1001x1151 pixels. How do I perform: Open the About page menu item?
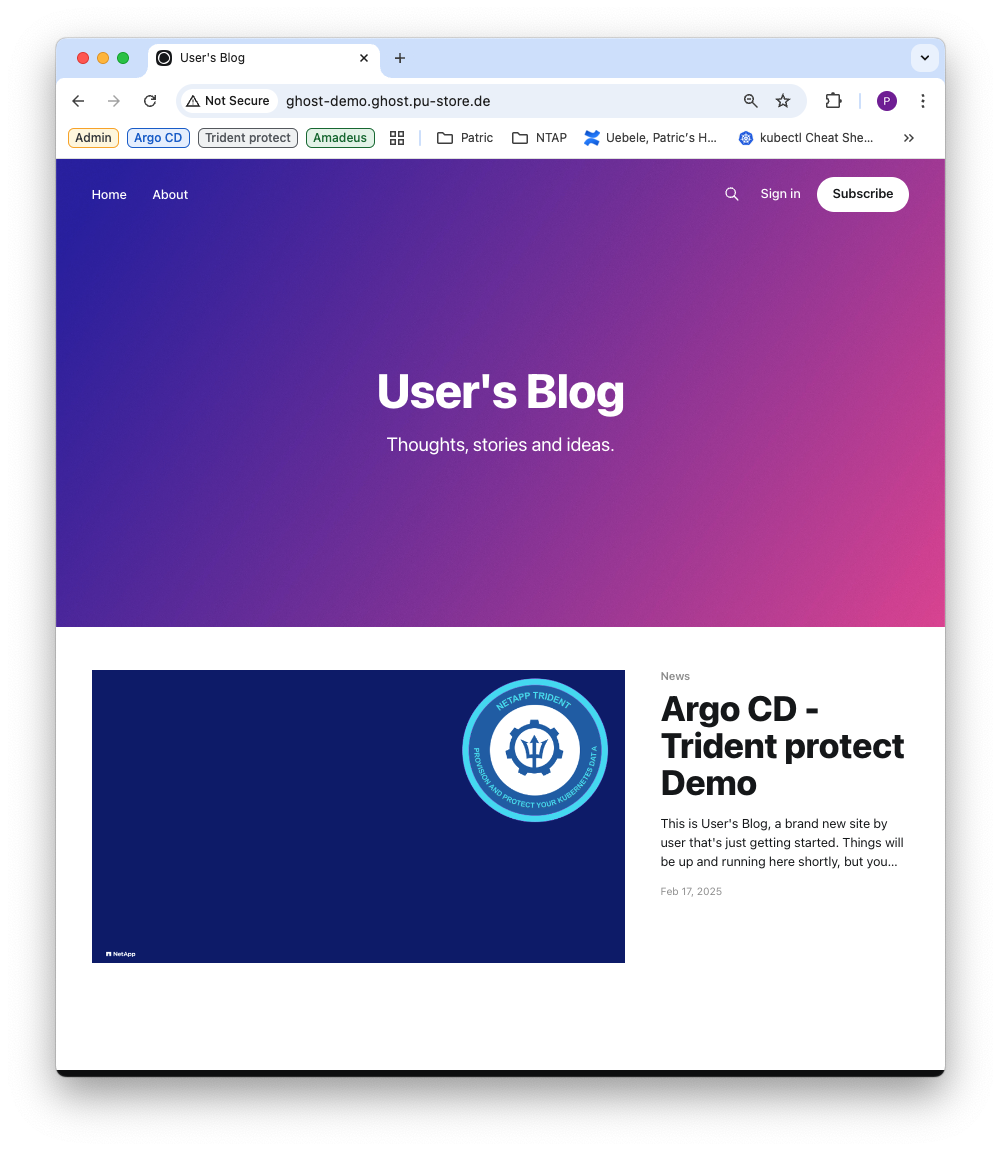(x=170, y=195)
